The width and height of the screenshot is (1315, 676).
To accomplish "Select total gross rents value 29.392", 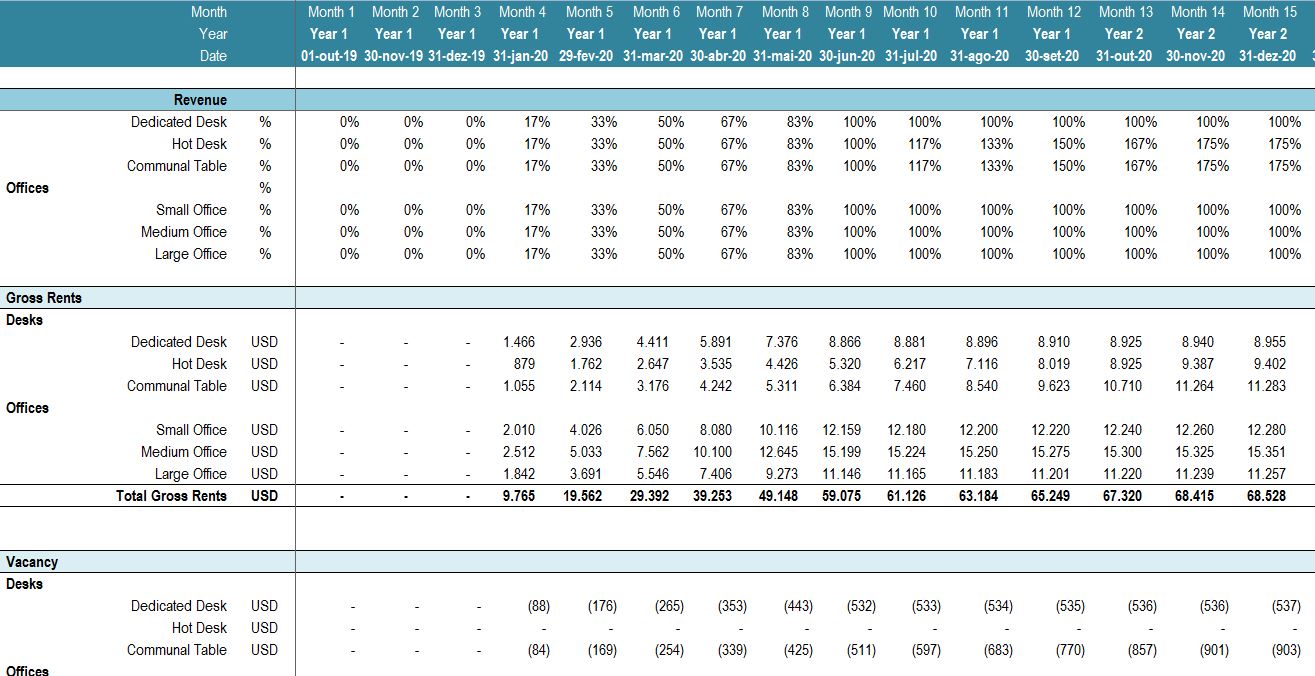I will pyautogui.click(x=652, y=496).
